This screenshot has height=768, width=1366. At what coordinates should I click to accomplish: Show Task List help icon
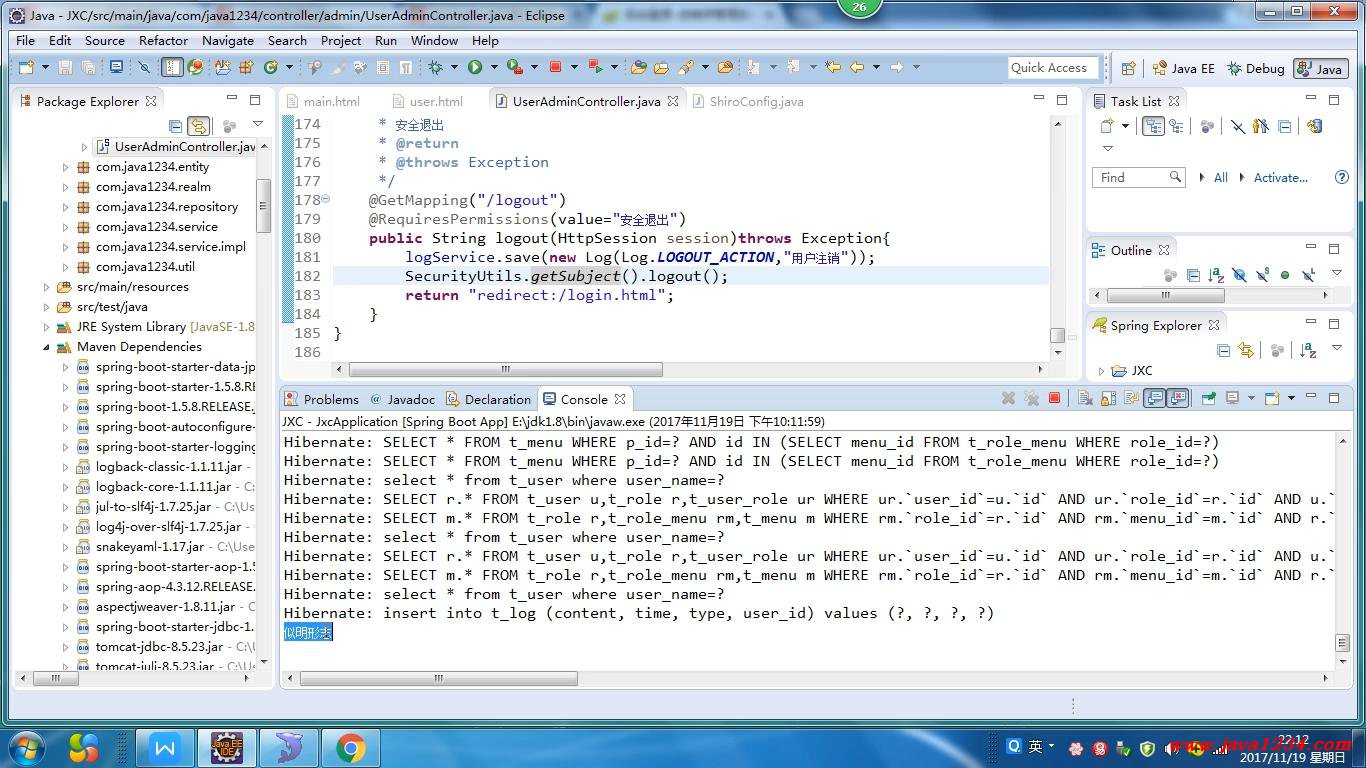coord(1342,177)
